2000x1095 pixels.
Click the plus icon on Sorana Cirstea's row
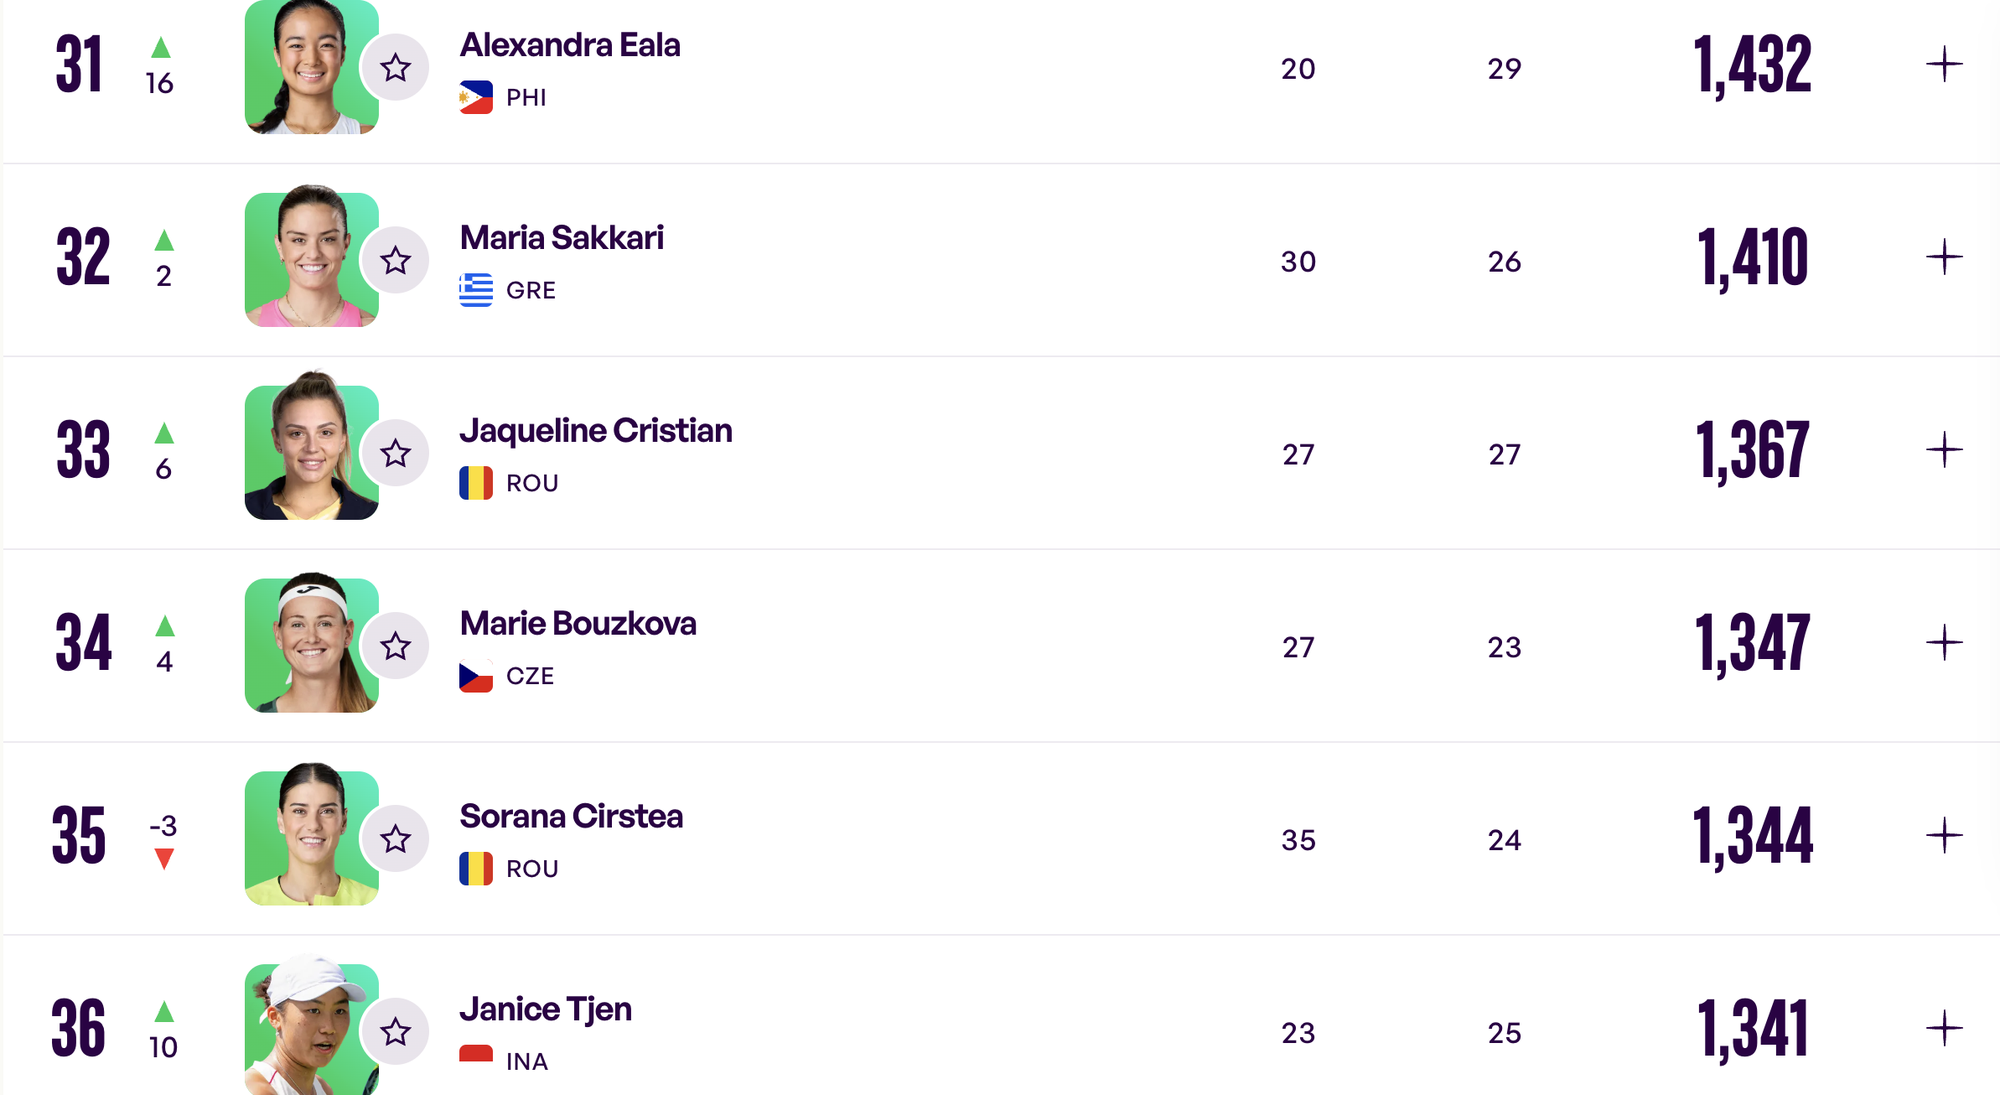click(1944, 836)
